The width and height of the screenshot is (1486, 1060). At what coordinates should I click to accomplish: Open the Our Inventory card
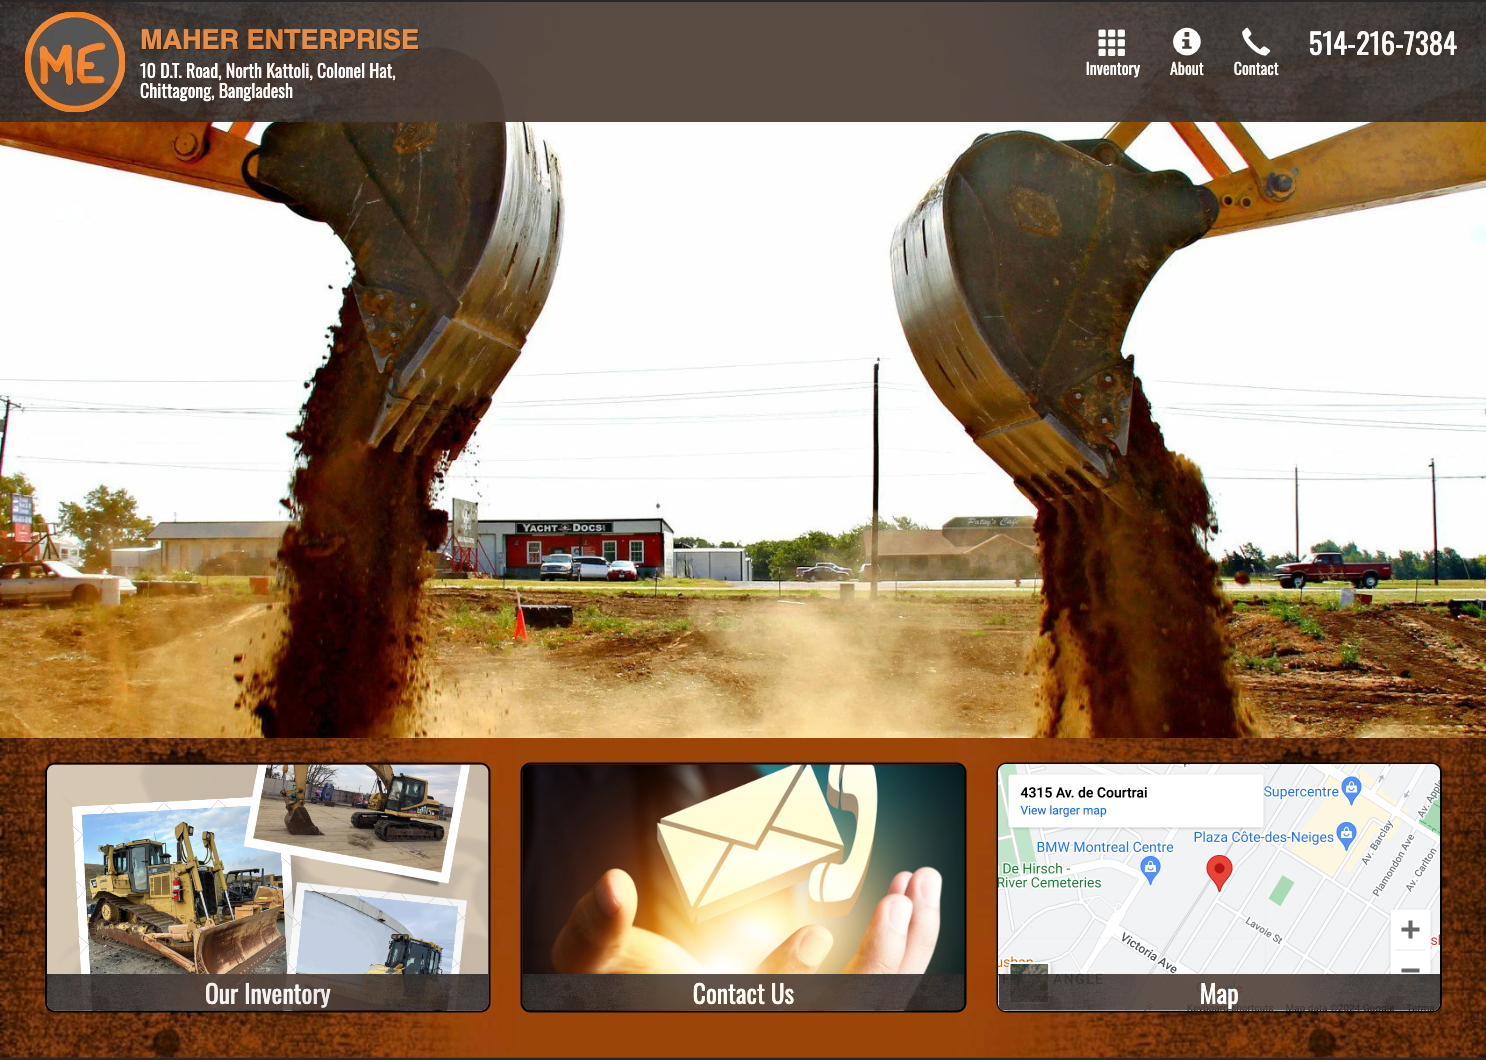268,888
